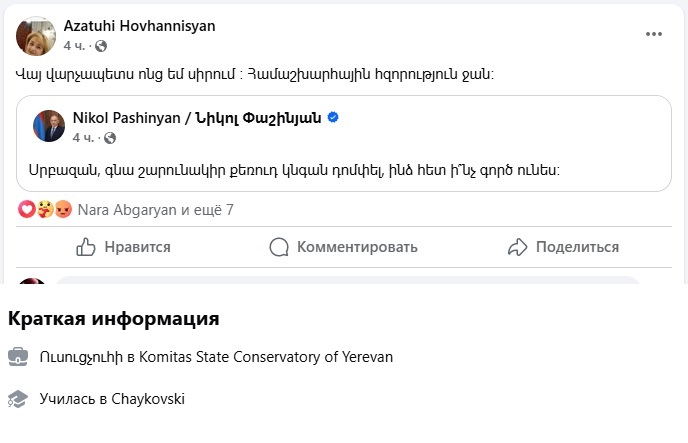
Task: Click the care hug reaction icon
Action: 45,210
